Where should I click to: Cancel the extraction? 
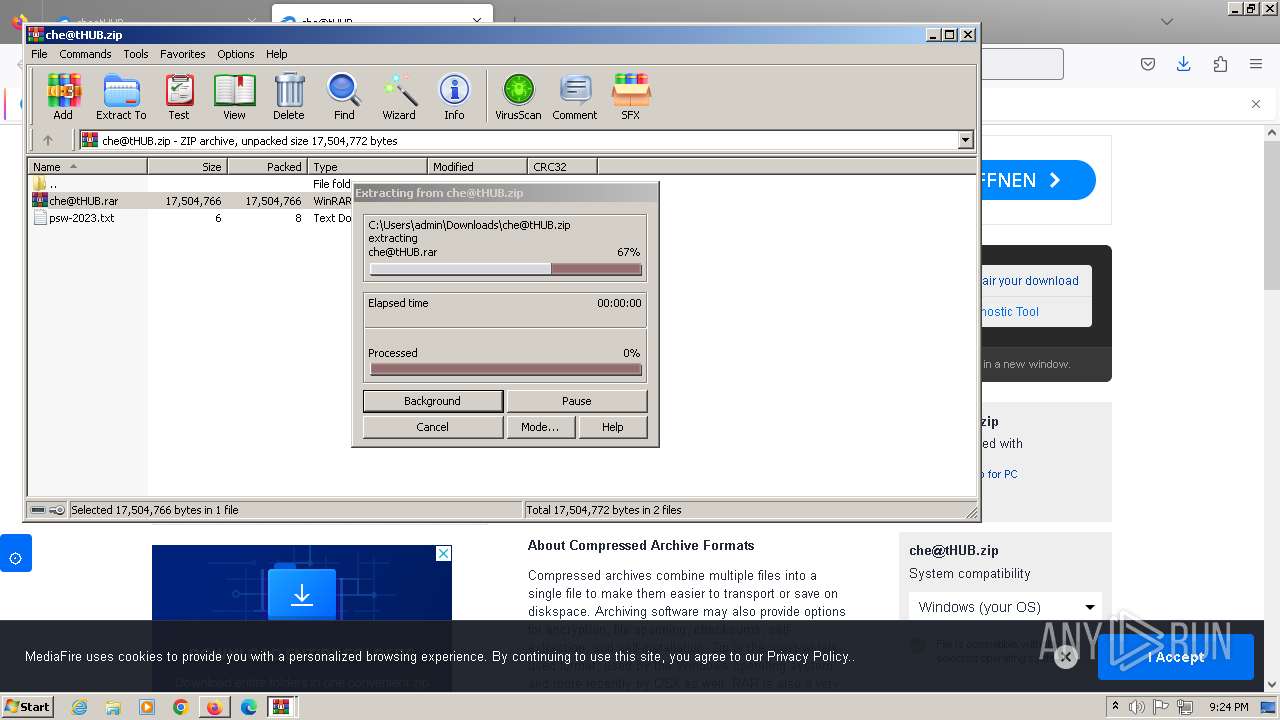433,427
